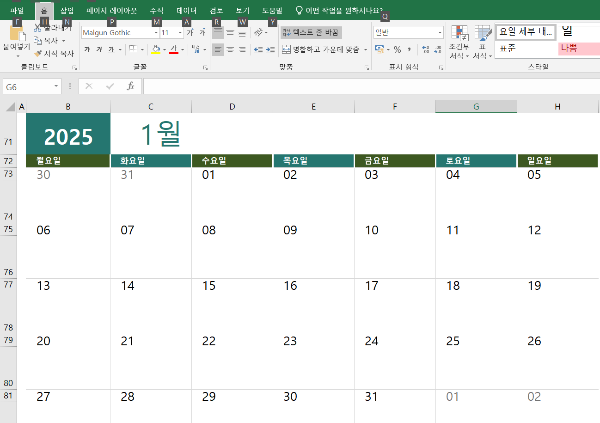Toggle the wrap text button
Screen dimensions: 600x423
click(x=311, y=33)
